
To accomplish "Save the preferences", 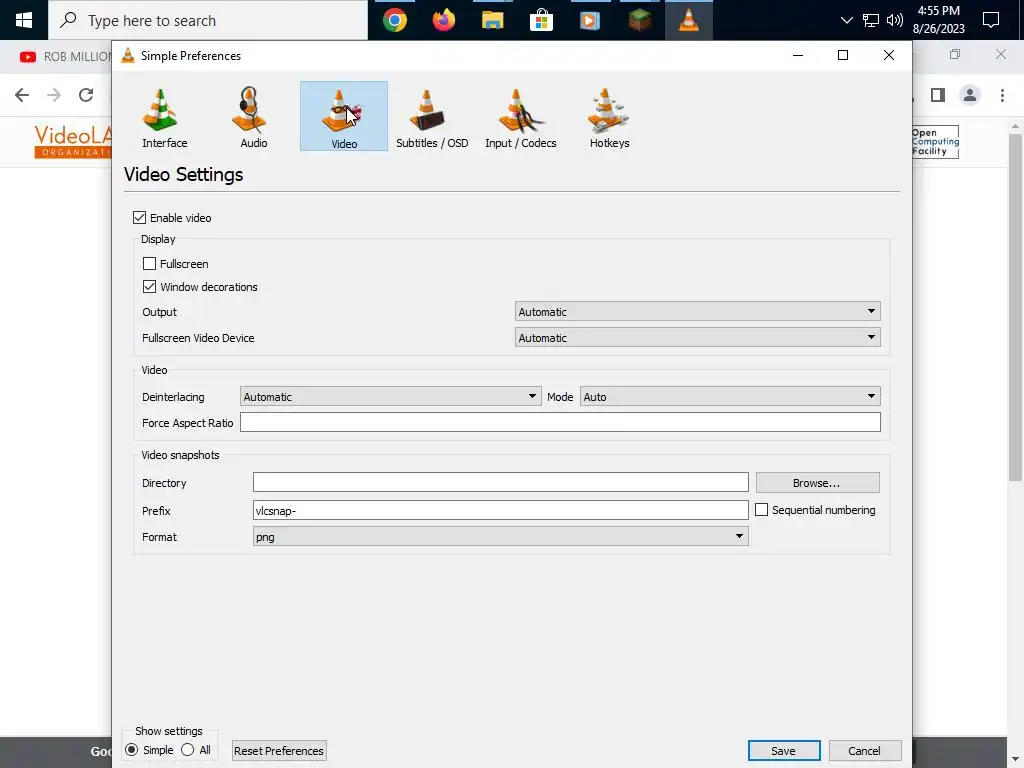I will tap(784, 751).
